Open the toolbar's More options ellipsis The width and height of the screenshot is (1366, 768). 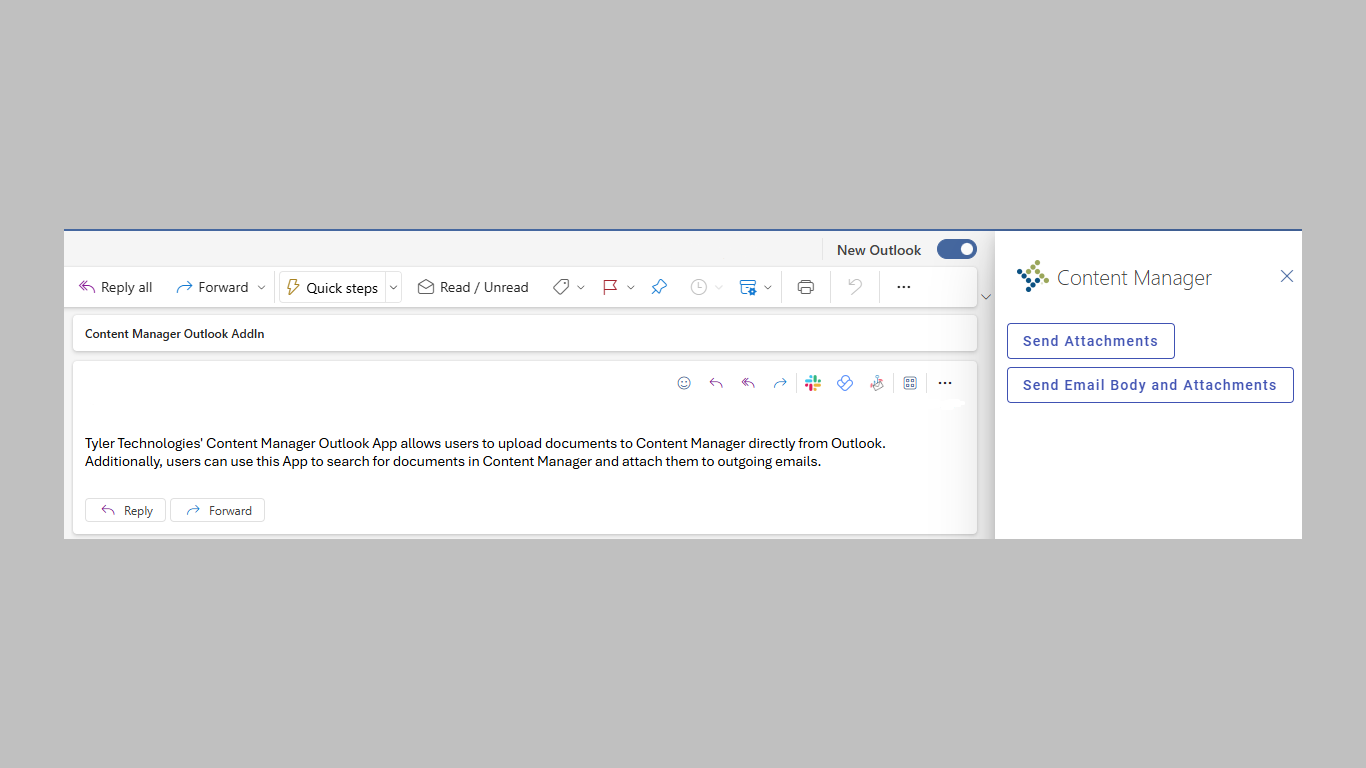(x=904, y=287)
